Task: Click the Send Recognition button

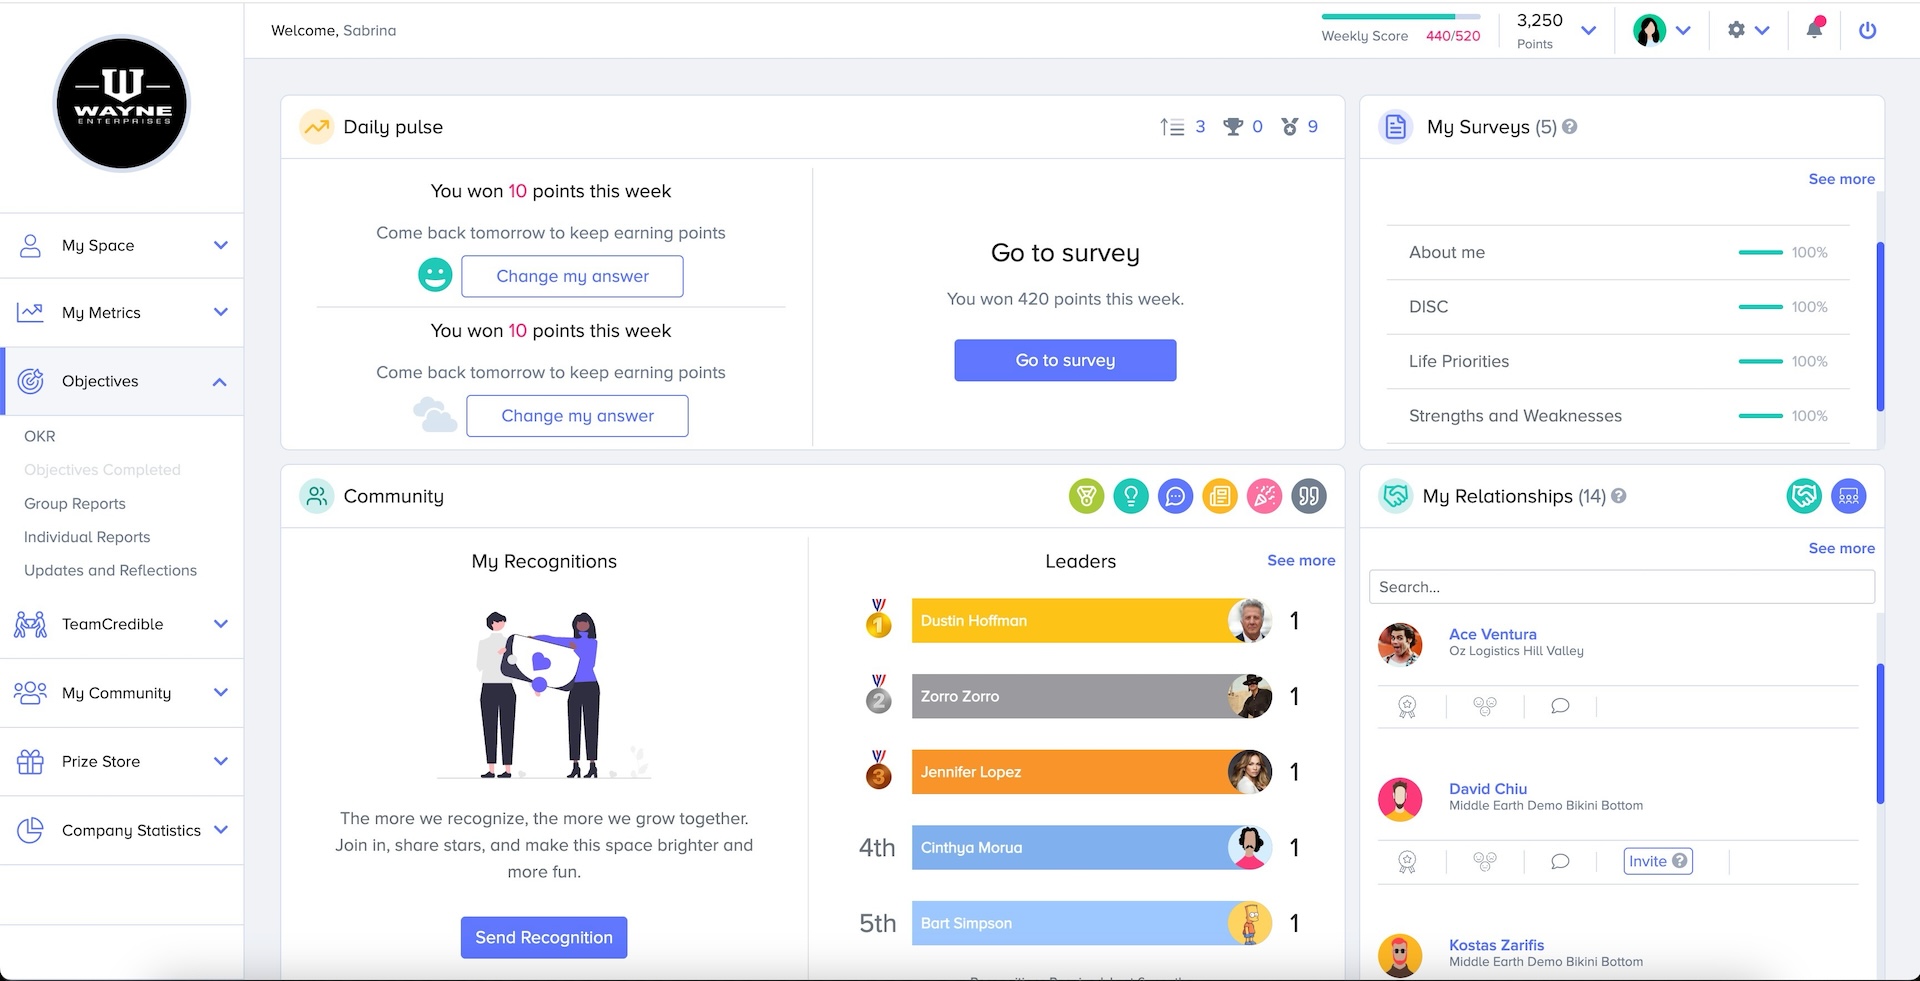Action: coord(543,937)
